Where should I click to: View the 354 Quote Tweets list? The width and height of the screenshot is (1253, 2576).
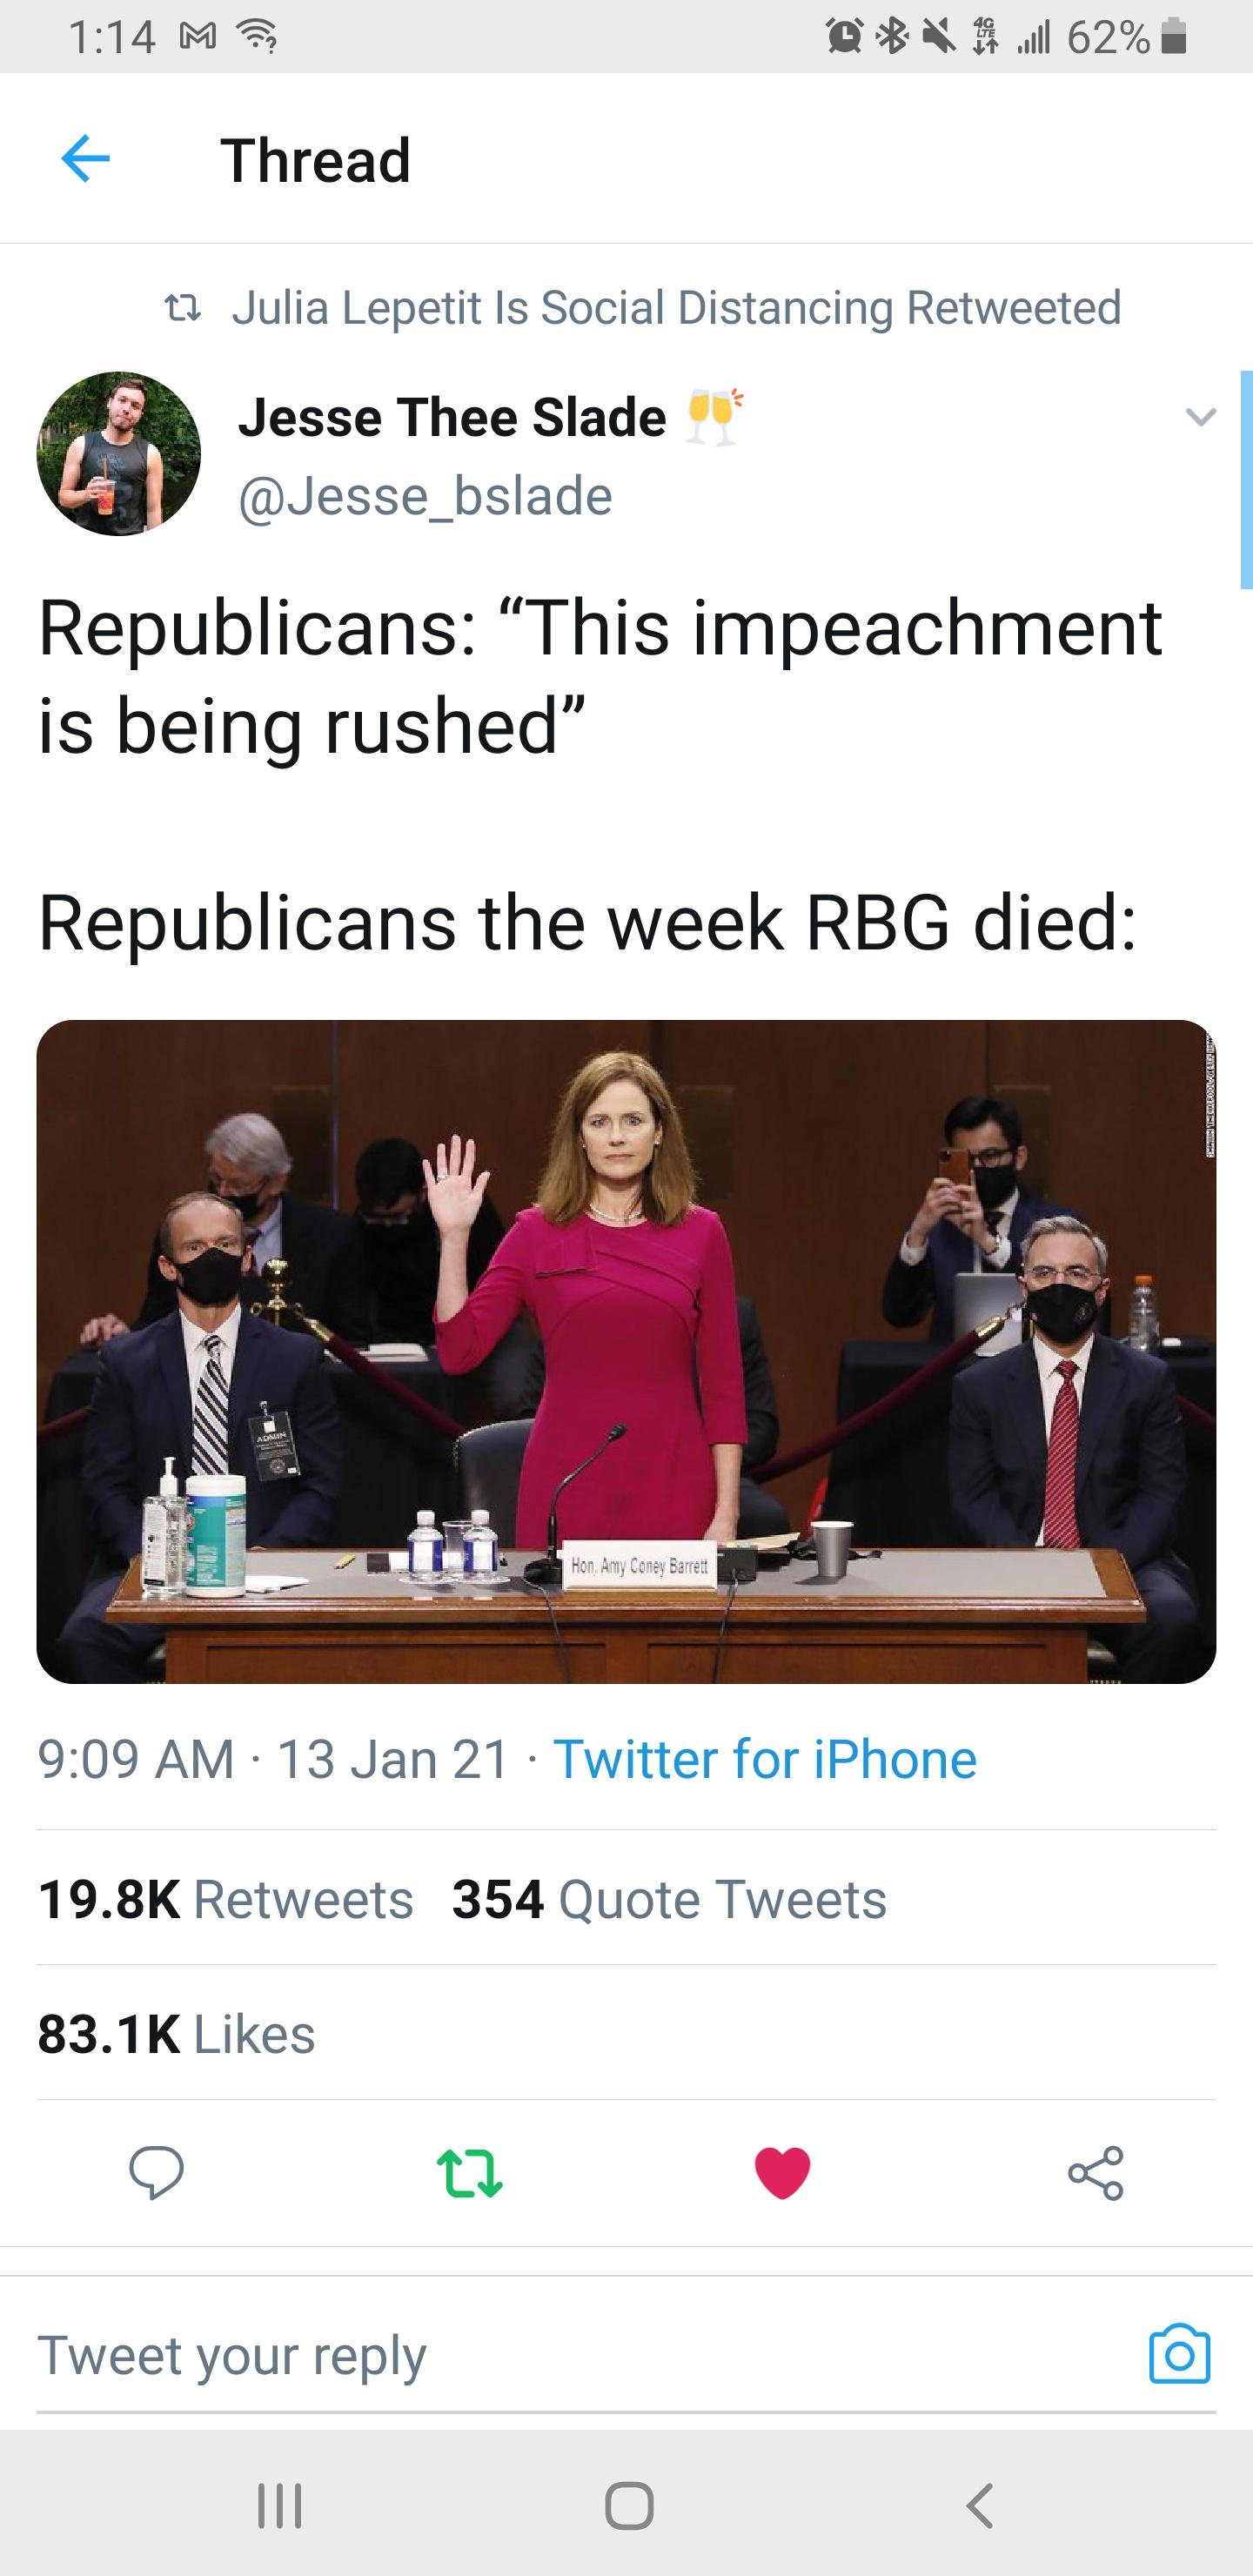tap(669, 1899)
